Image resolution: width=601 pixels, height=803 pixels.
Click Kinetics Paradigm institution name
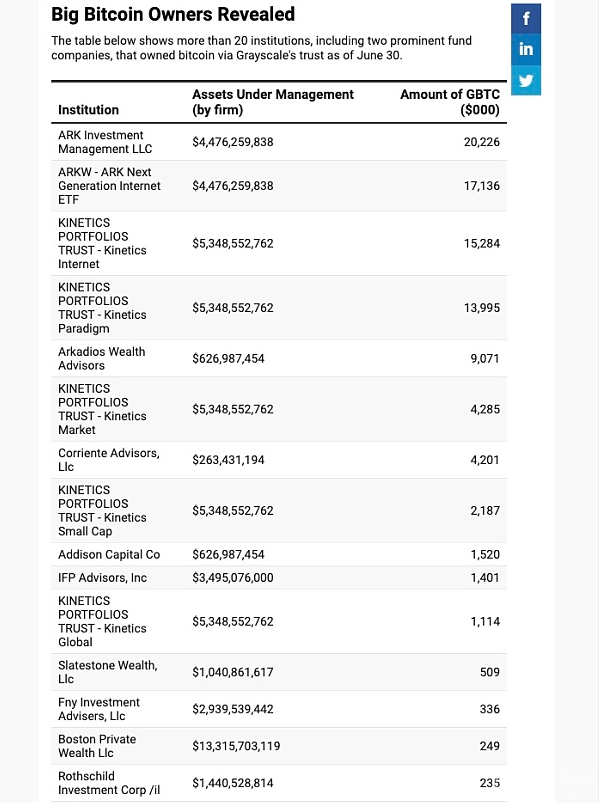tap(102, 308)
